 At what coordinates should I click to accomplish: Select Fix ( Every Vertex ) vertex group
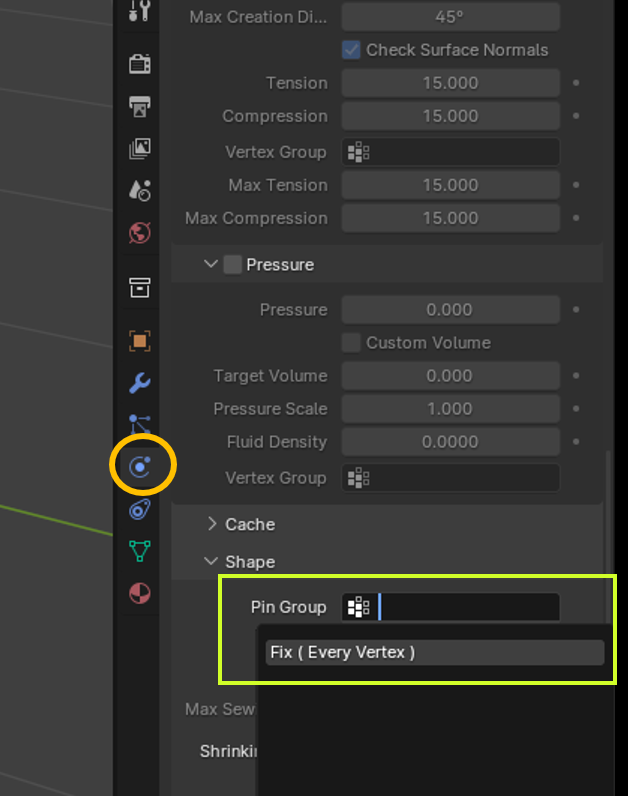coord(435,652)
